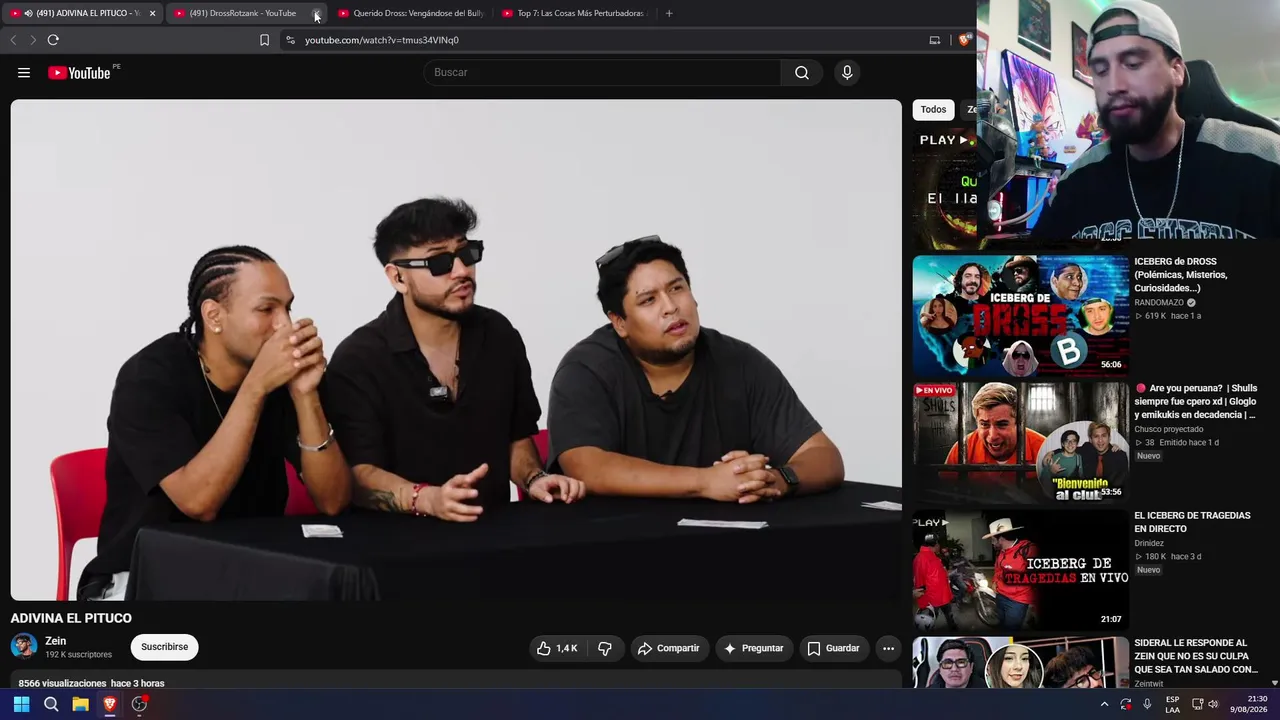The image size is (1280, 720).
Task: Click the microphone icon in system tray
Action: pyautogui.click(x=1147, y=704)
